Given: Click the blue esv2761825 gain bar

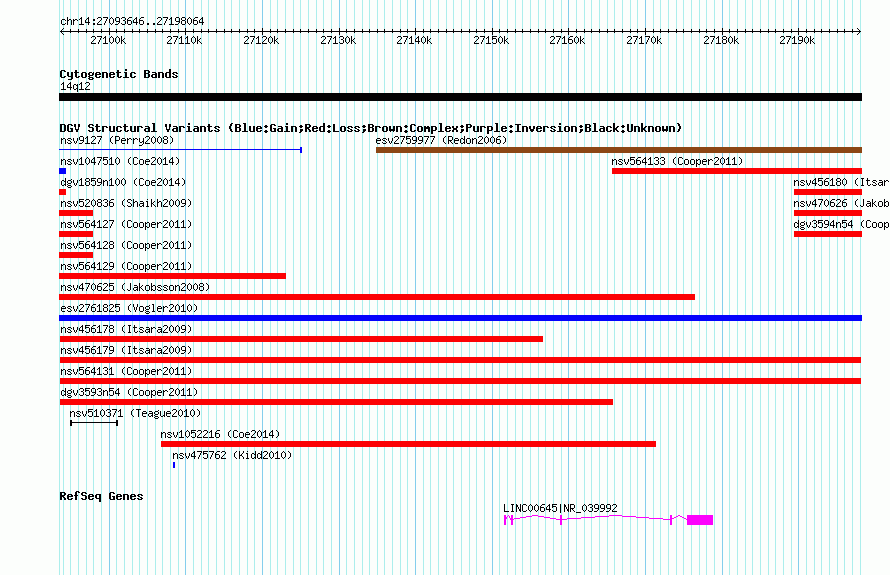Looking at the screenshot, I should tap(461, 318).
